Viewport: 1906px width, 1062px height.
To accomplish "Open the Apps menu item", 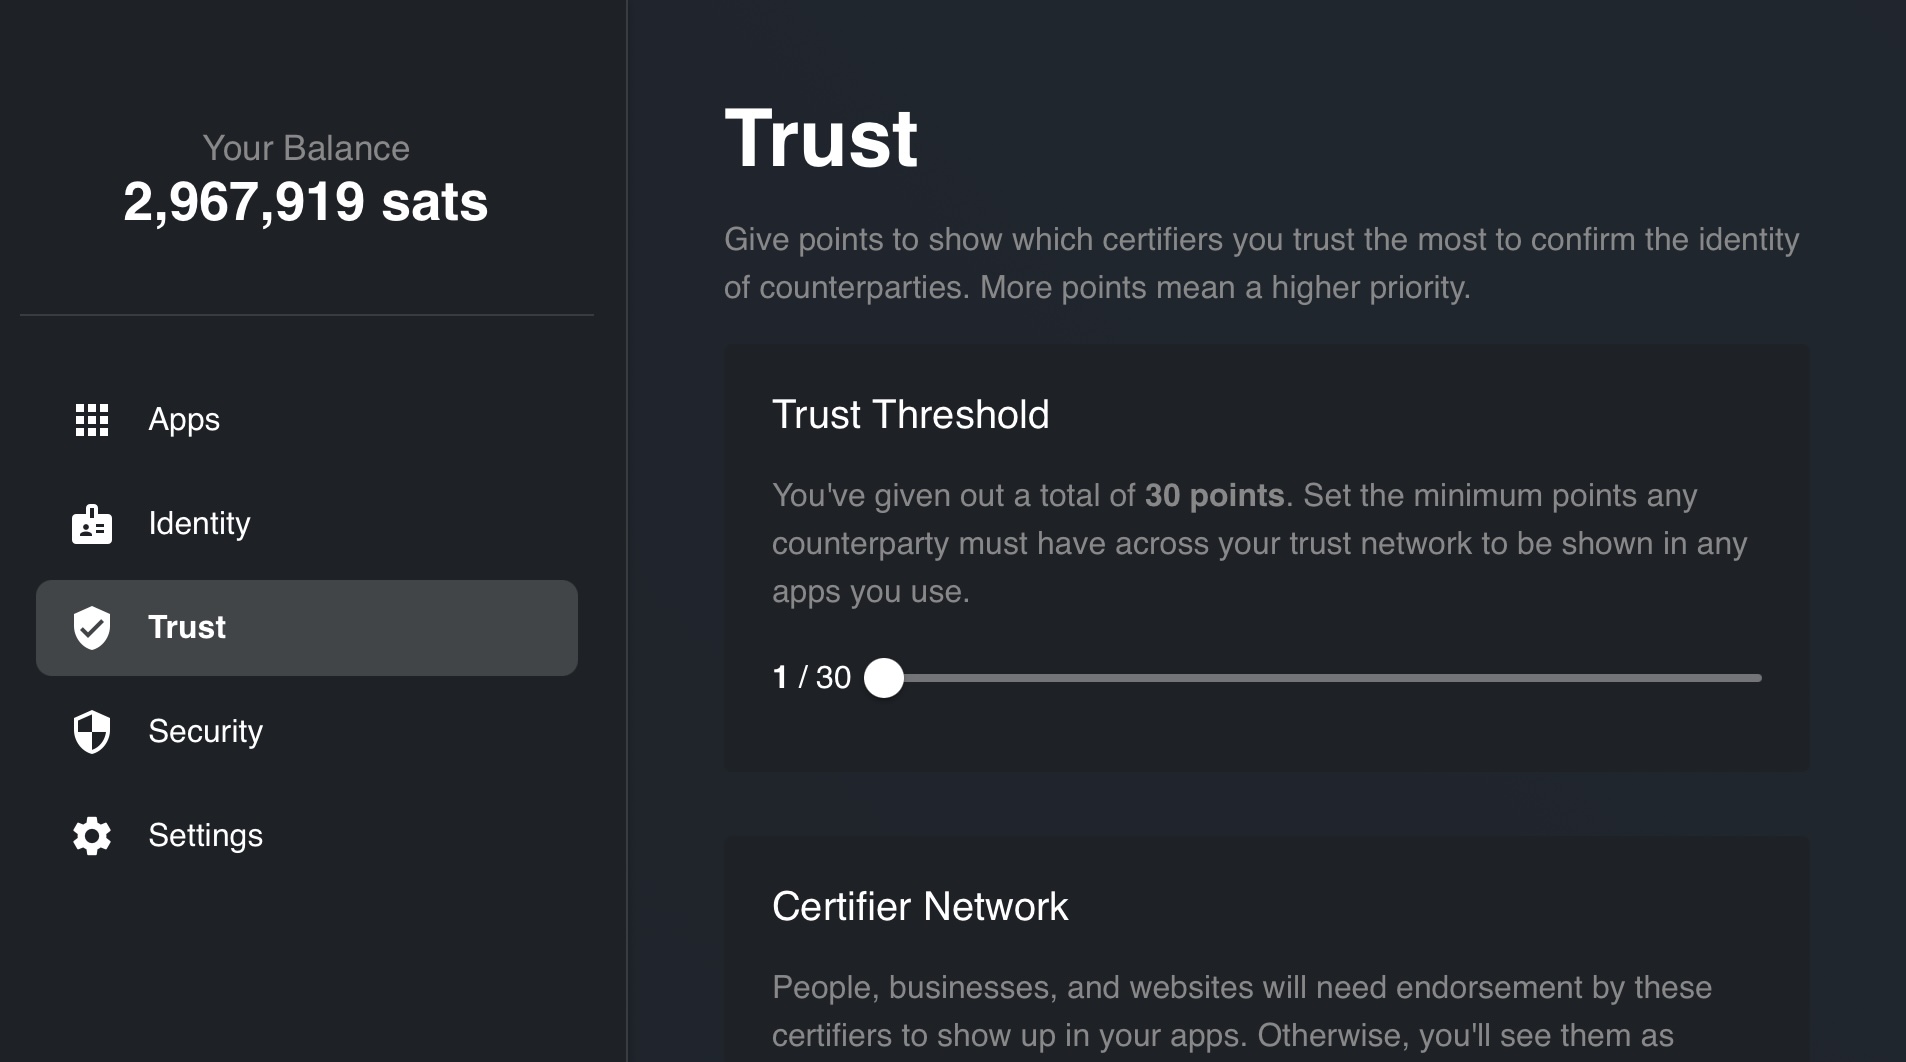I will pos(184,420).
